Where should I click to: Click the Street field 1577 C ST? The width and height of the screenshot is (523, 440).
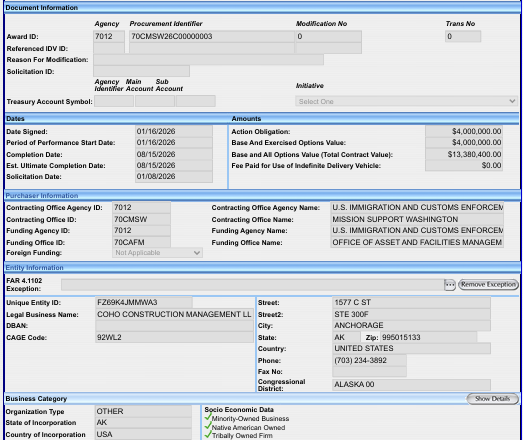pos(412,303)
